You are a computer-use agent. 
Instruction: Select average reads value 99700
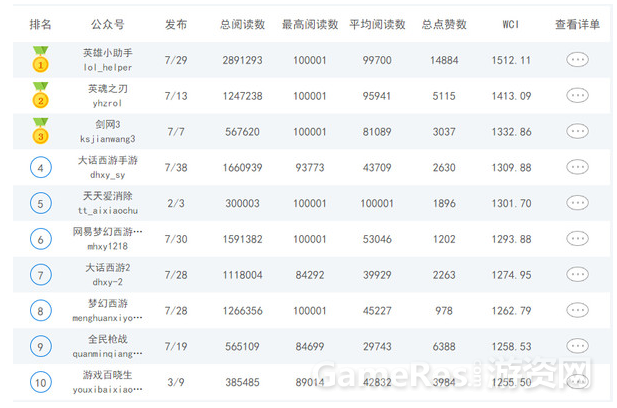(377, 60)
